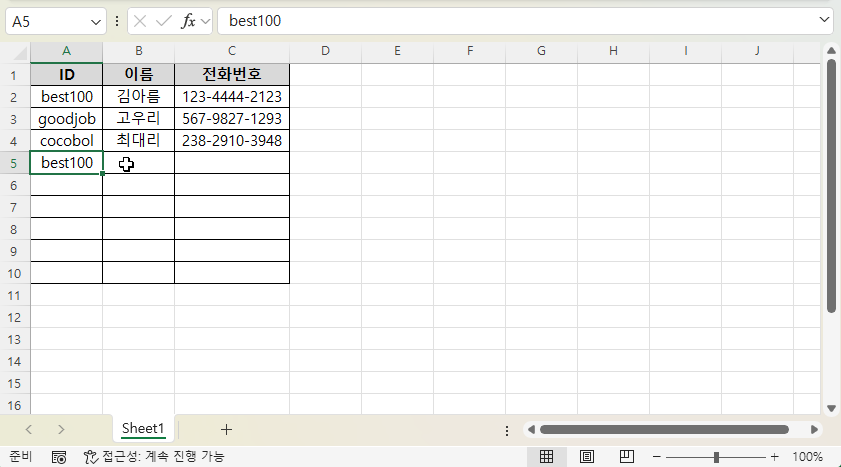This screenshot has width=841, height=467.
Task: Expand the fx function dropdown arrow
Action: [x=205, y=21]
